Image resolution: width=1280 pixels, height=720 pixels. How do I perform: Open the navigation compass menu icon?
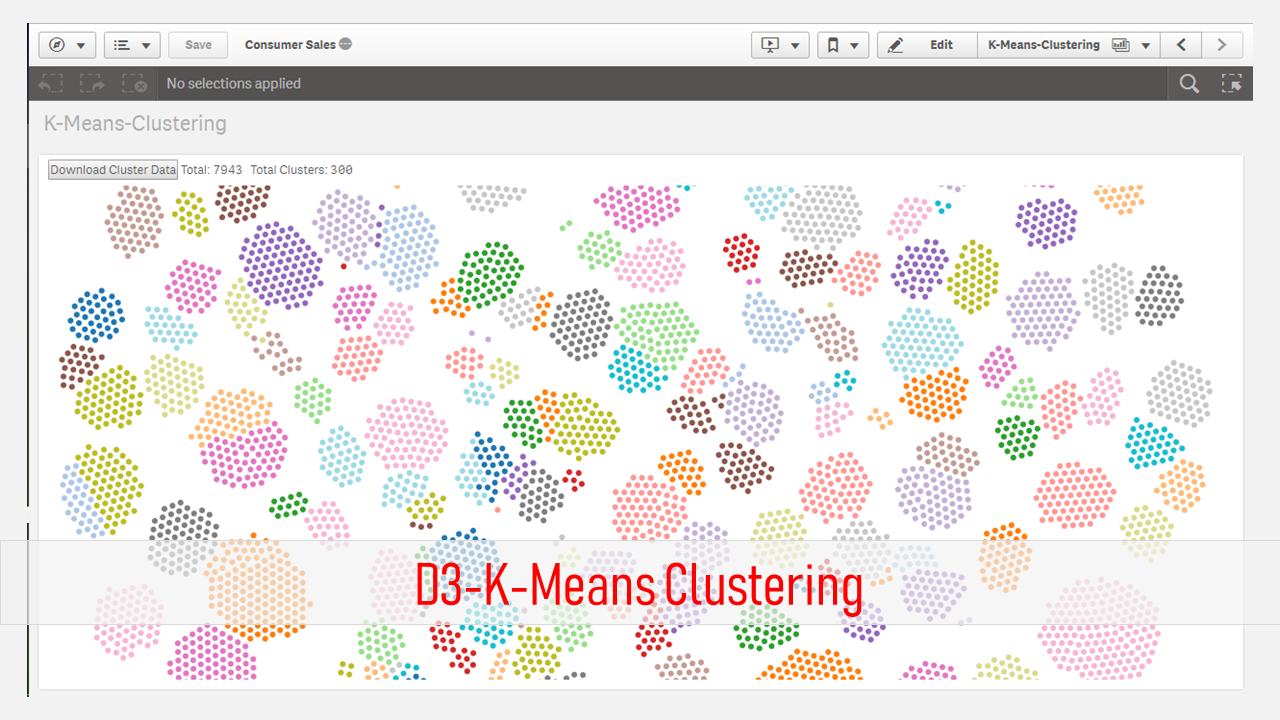56,44
